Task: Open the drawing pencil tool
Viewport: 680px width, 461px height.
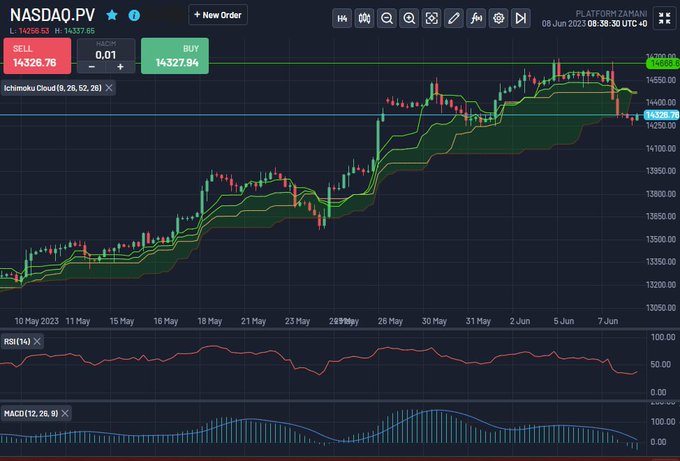Action: [x=454, y=18]
